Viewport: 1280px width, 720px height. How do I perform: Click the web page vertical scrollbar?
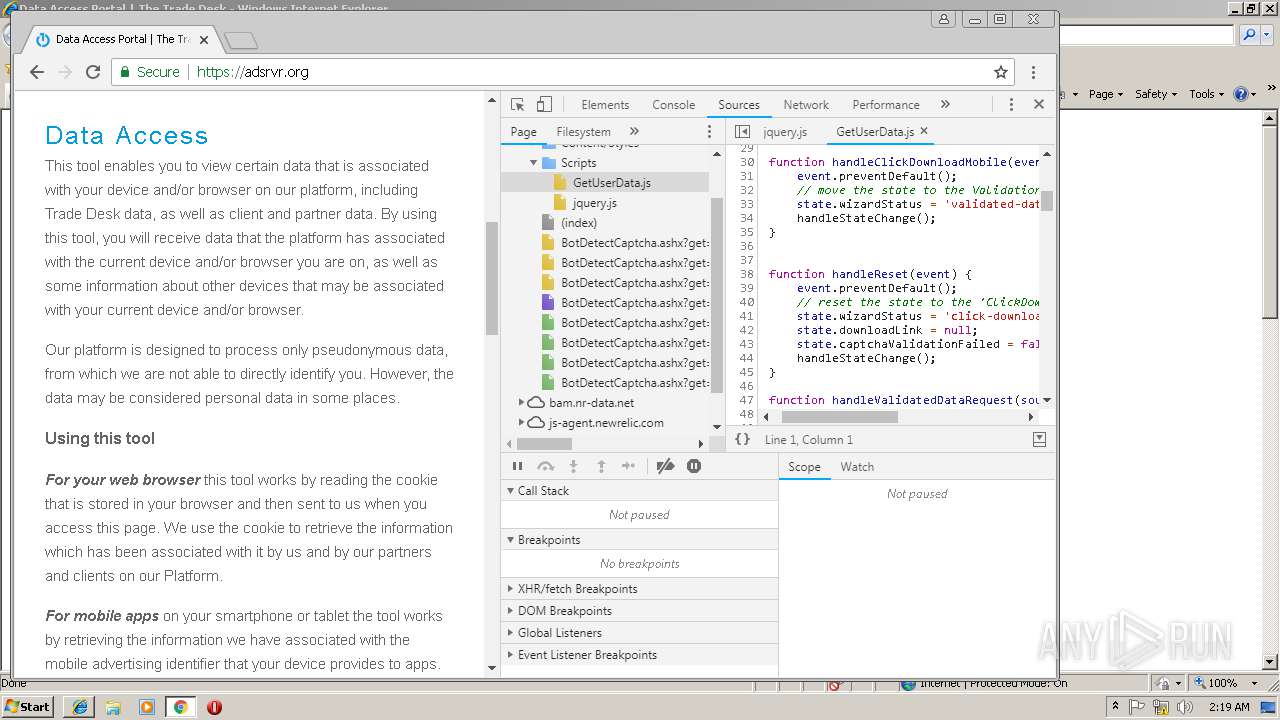coord(491,278)
